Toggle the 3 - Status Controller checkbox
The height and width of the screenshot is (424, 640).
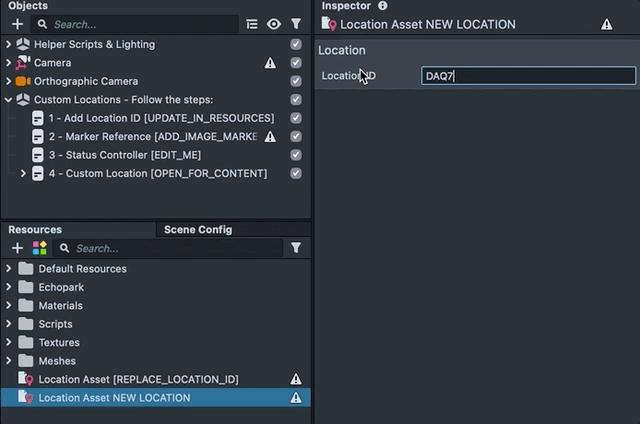(296, 155)
